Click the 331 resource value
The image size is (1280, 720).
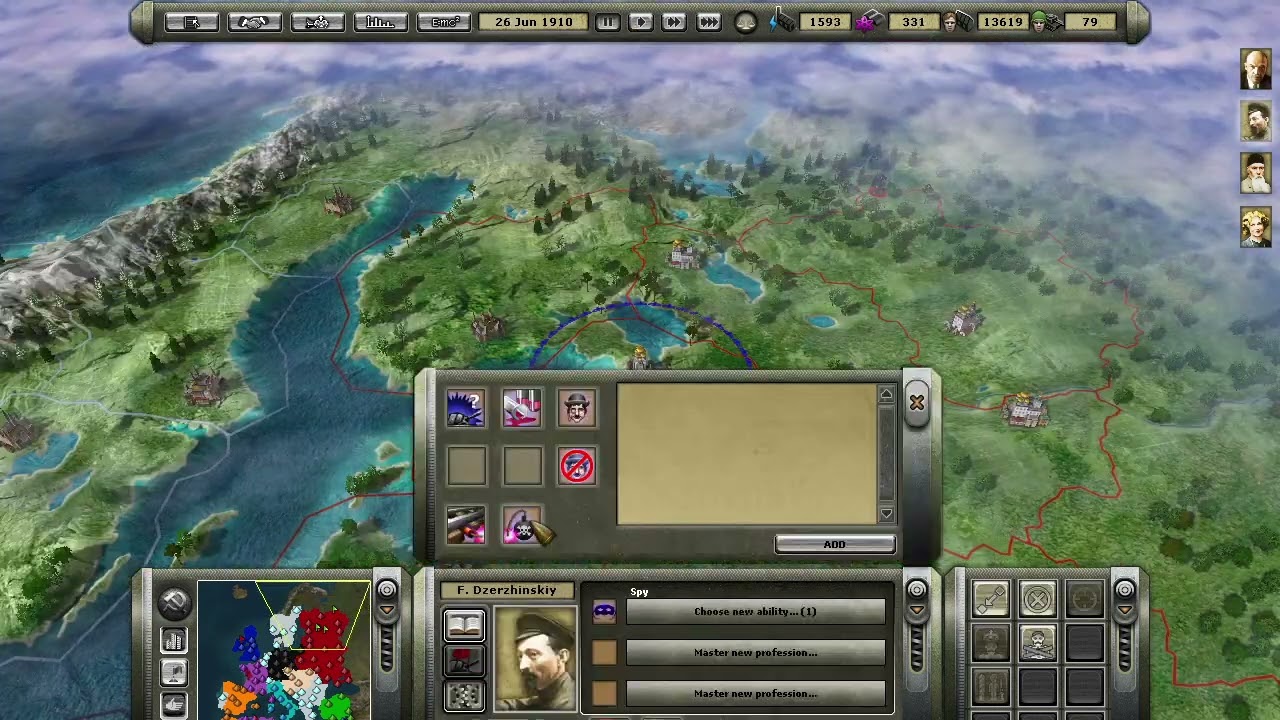pyautogui.click(x=913, y=22)
